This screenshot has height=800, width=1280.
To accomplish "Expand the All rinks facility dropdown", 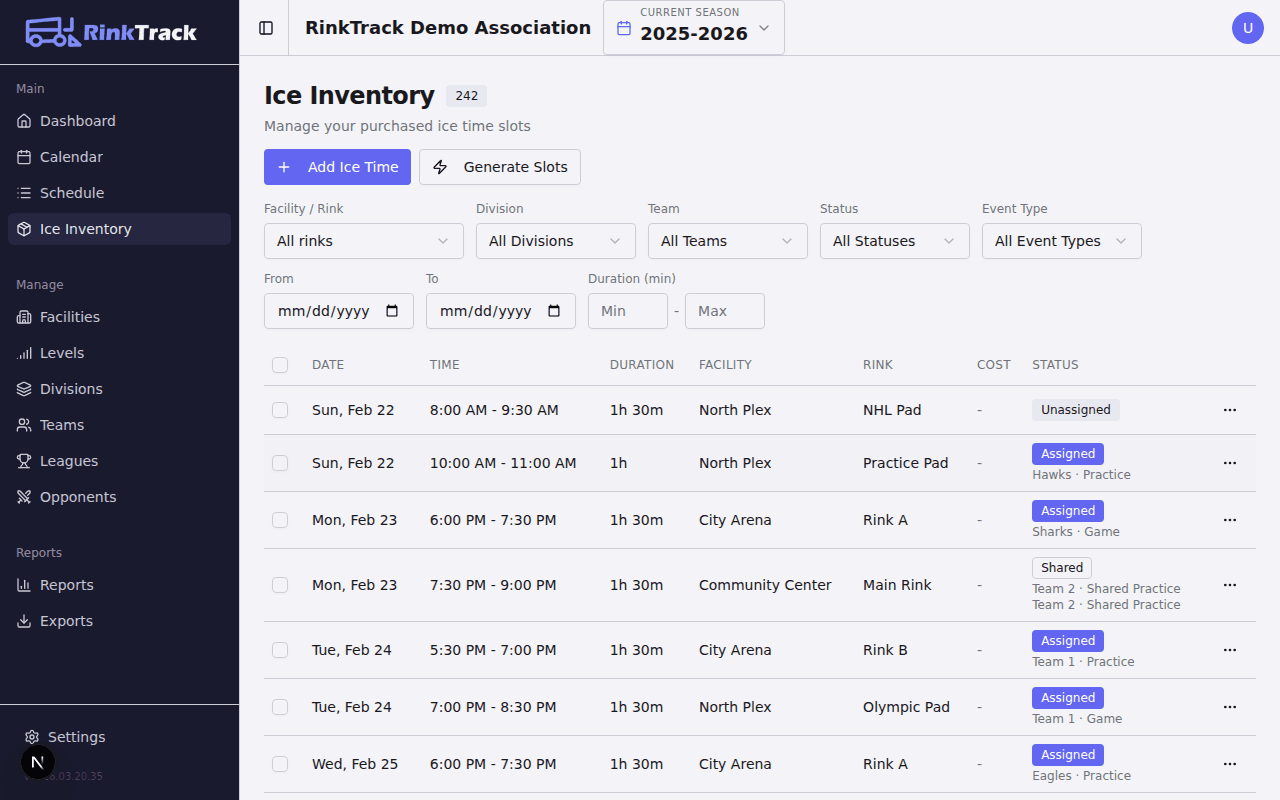I will (x=363, y=241).
